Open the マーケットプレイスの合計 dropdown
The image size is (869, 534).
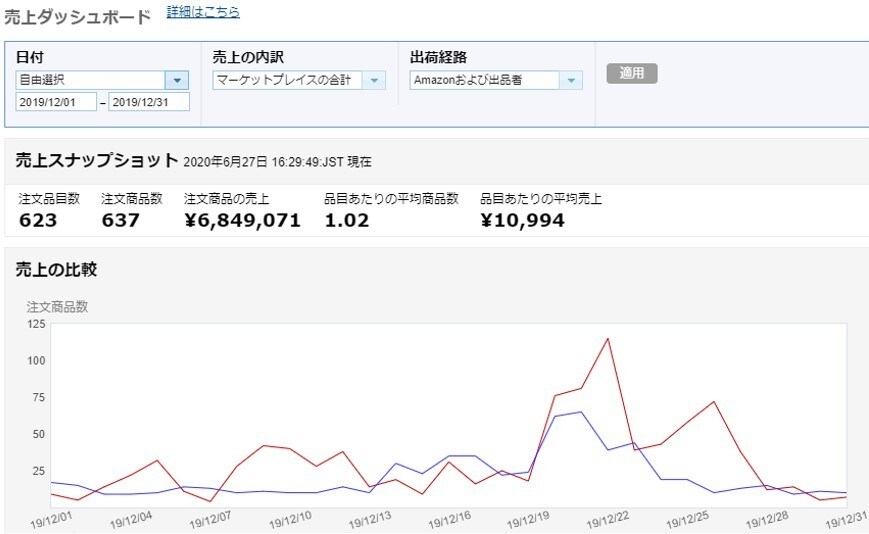coord(299,80)
